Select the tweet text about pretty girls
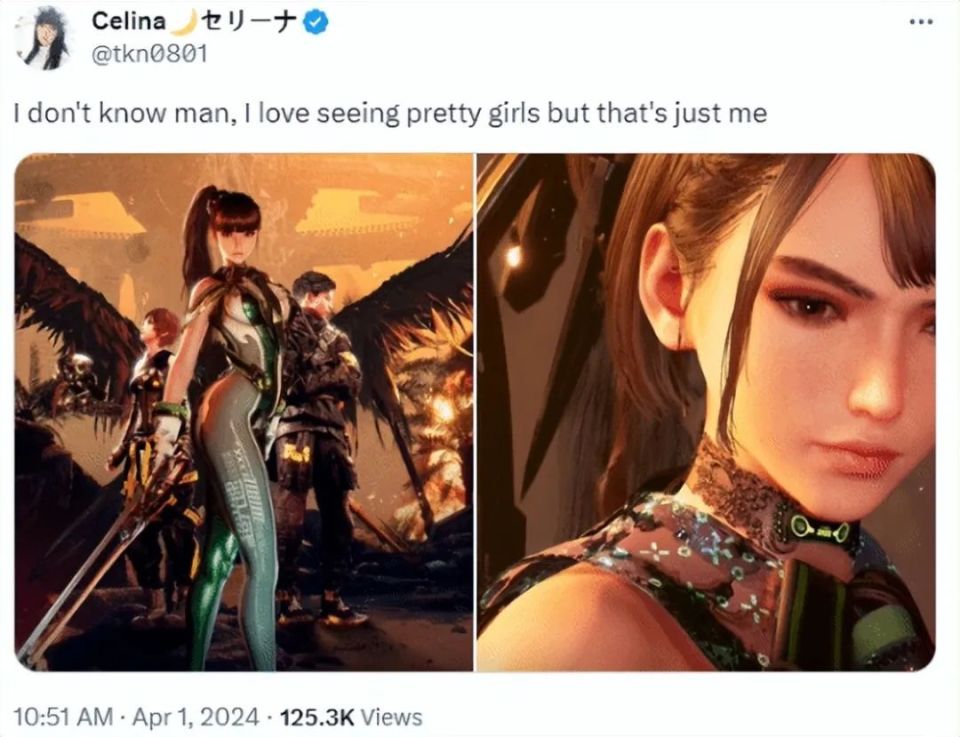 tap(390, 114)
